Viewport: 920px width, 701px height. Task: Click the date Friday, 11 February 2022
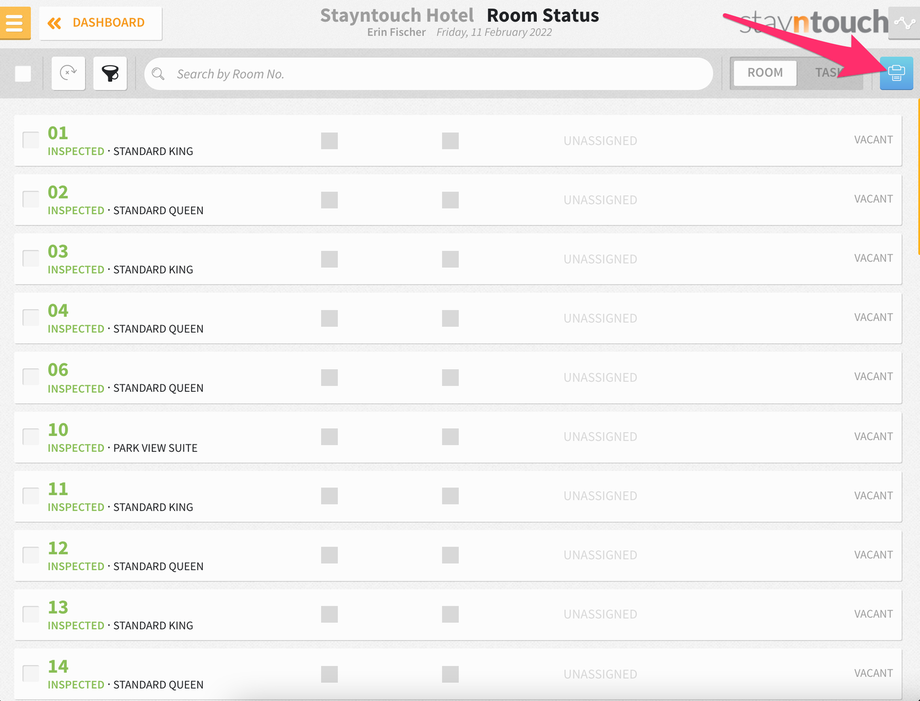point(494,32)
